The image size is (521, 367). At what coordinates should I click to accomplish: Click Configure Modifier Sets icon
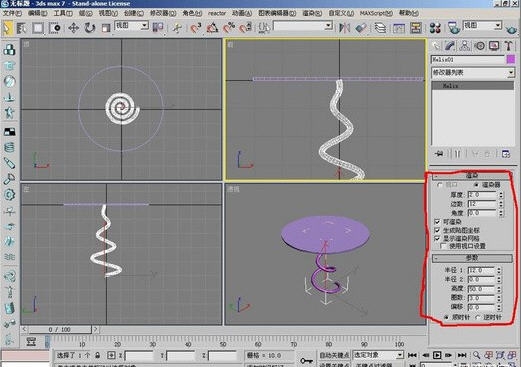point(506,154)
